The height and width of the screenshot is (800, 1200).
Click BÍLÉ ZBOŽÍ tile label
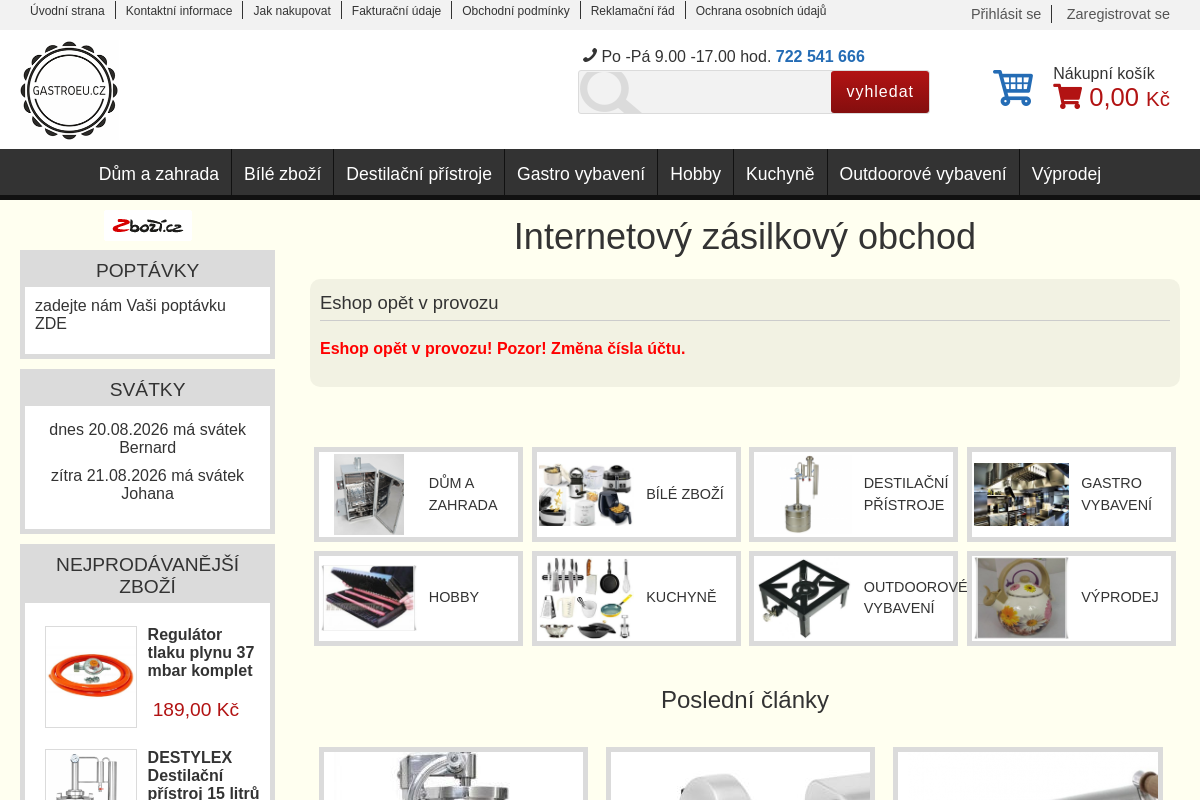(685, 494)
